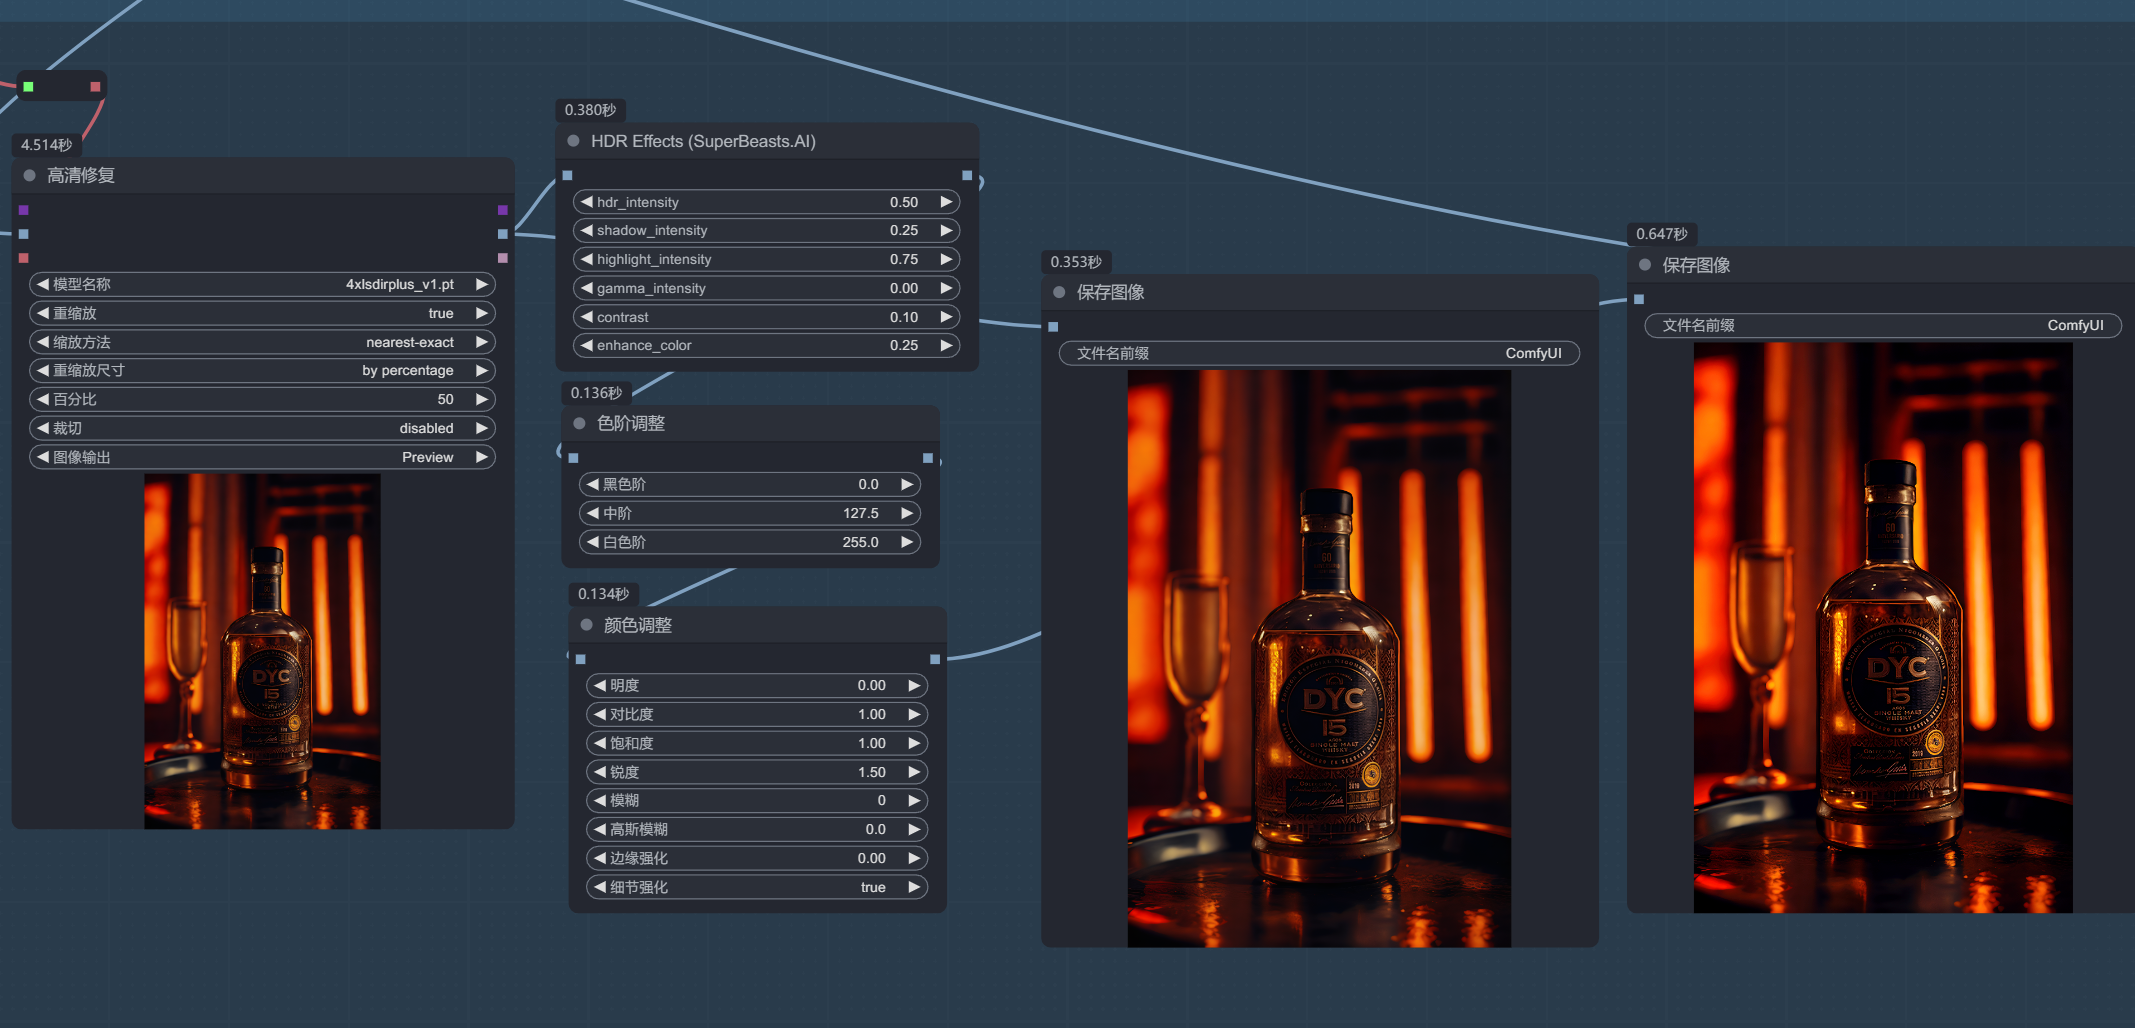Collapse the 0.647秒 保存图像 node dot
2135x1028 pixels.
[1645, 265]
